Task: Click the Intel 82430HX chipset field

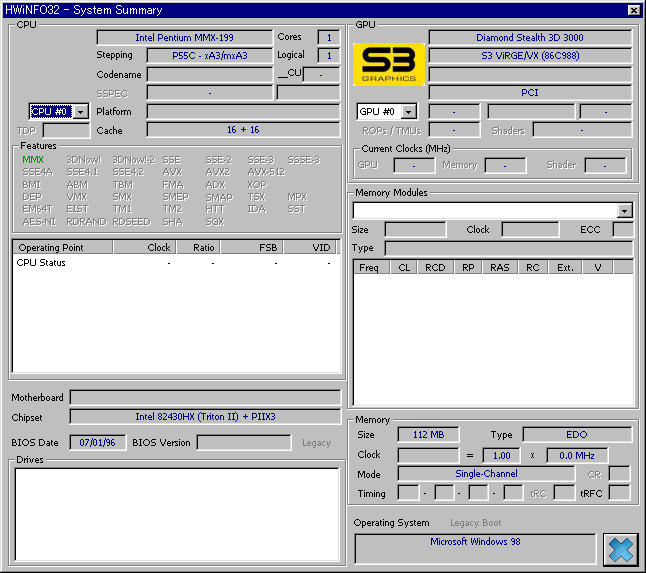Action: click(206, 416)
